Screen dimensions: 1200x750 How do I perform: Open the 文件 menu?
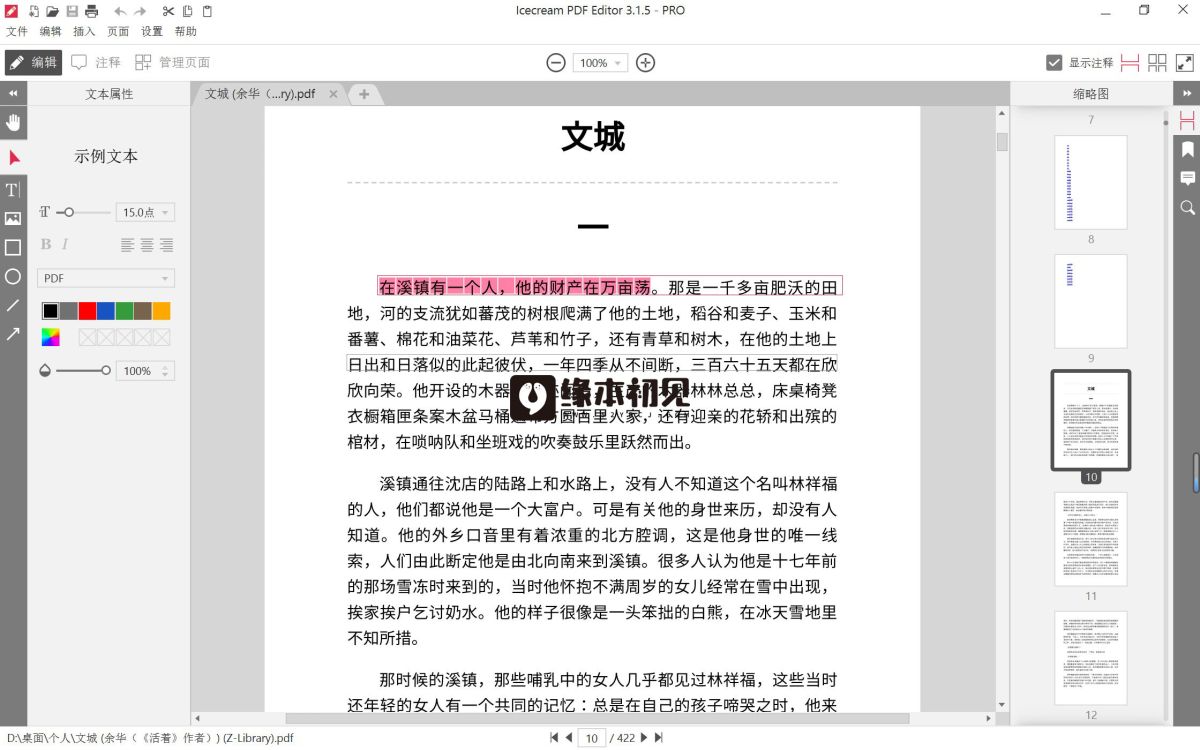click(17, 32)
